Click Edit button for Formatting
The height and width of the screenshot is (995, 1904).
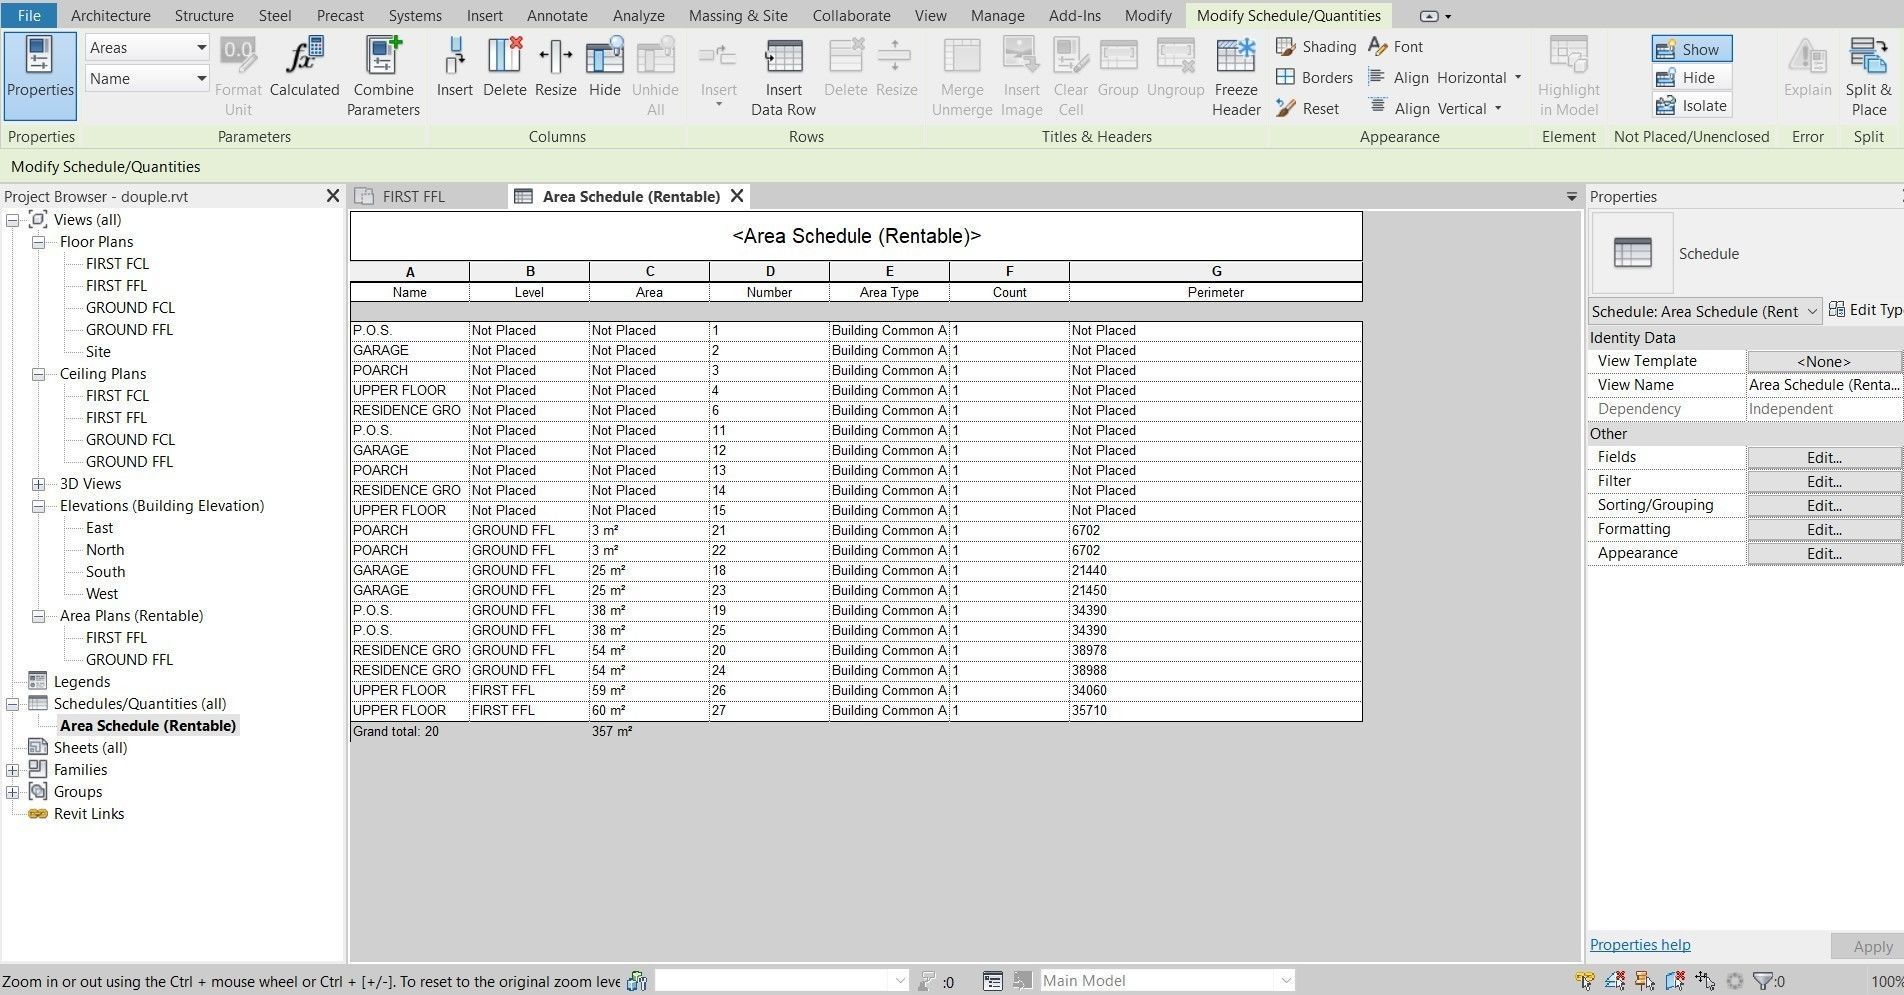click(x=1824, y=529)
